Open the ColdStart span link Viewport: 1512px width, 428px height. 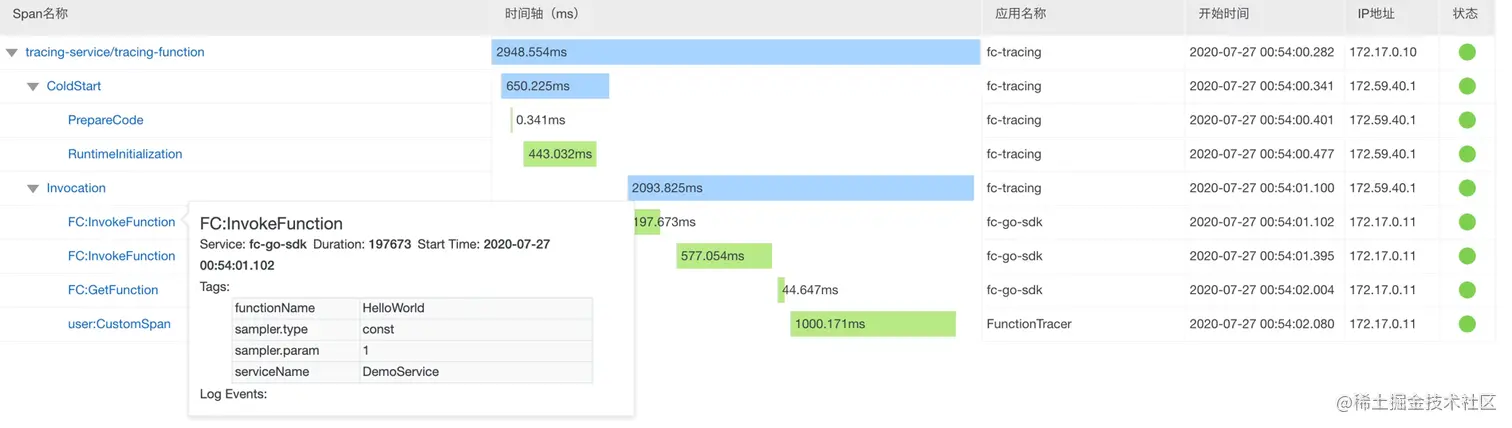click(x=74, y=86)
